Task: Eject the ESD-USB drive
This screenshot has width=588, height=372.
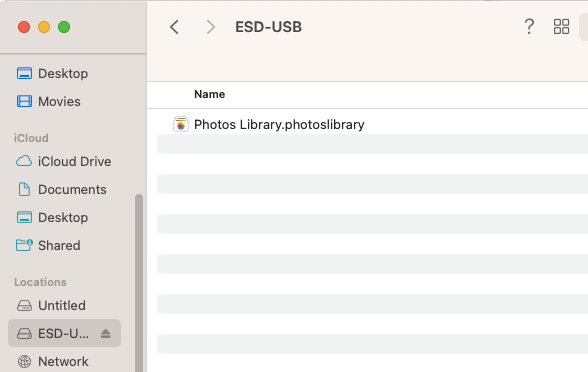Action: [x=106, y=333]
